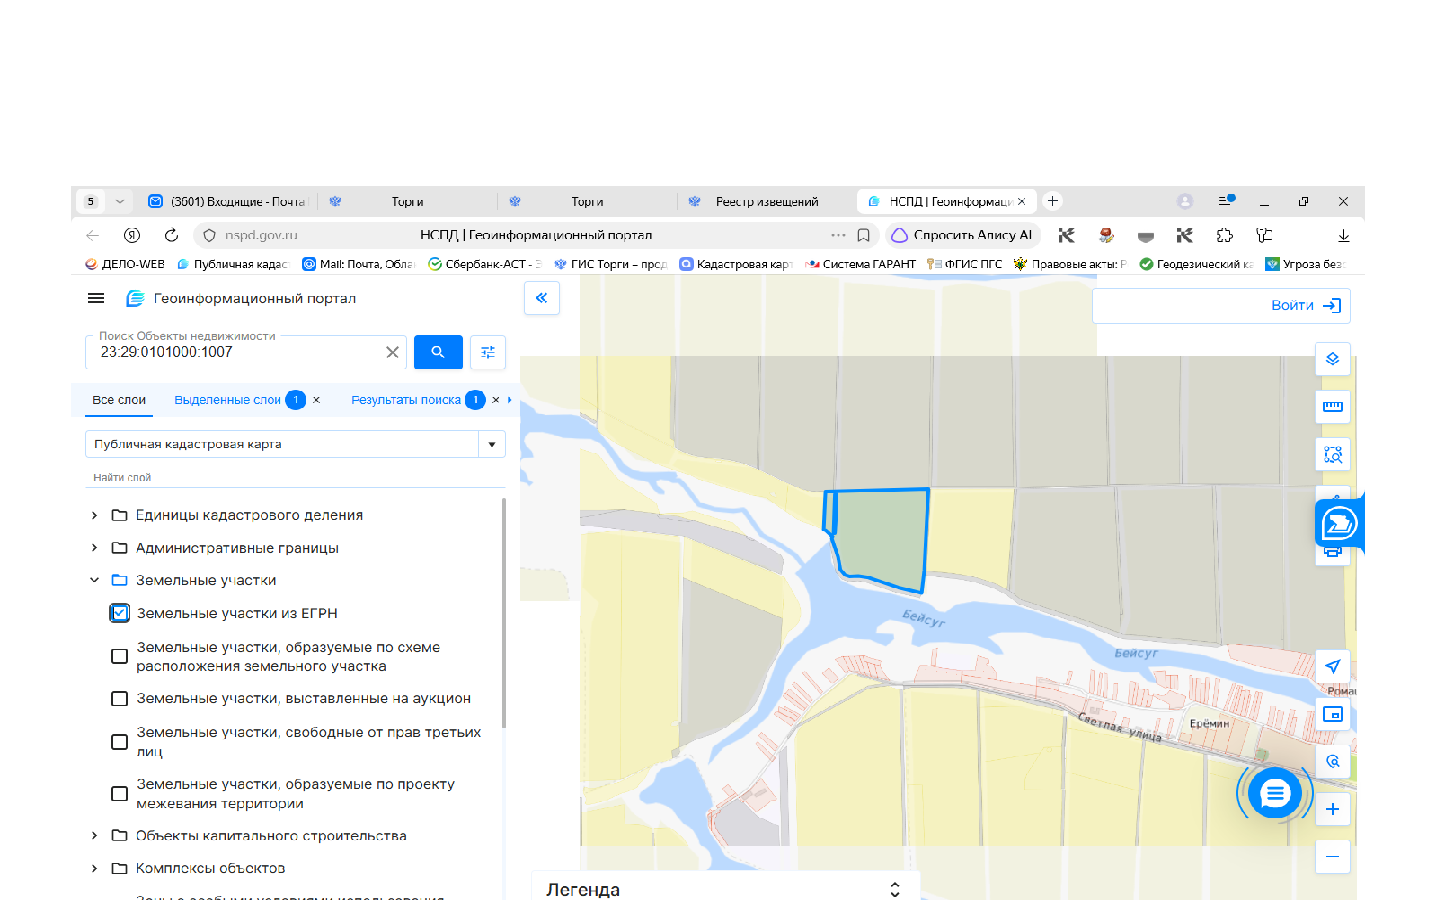The image size is (1440, 900).
Task: Toggle the layer for parcels free from third-party rights
Action: [x=120, y=742]
